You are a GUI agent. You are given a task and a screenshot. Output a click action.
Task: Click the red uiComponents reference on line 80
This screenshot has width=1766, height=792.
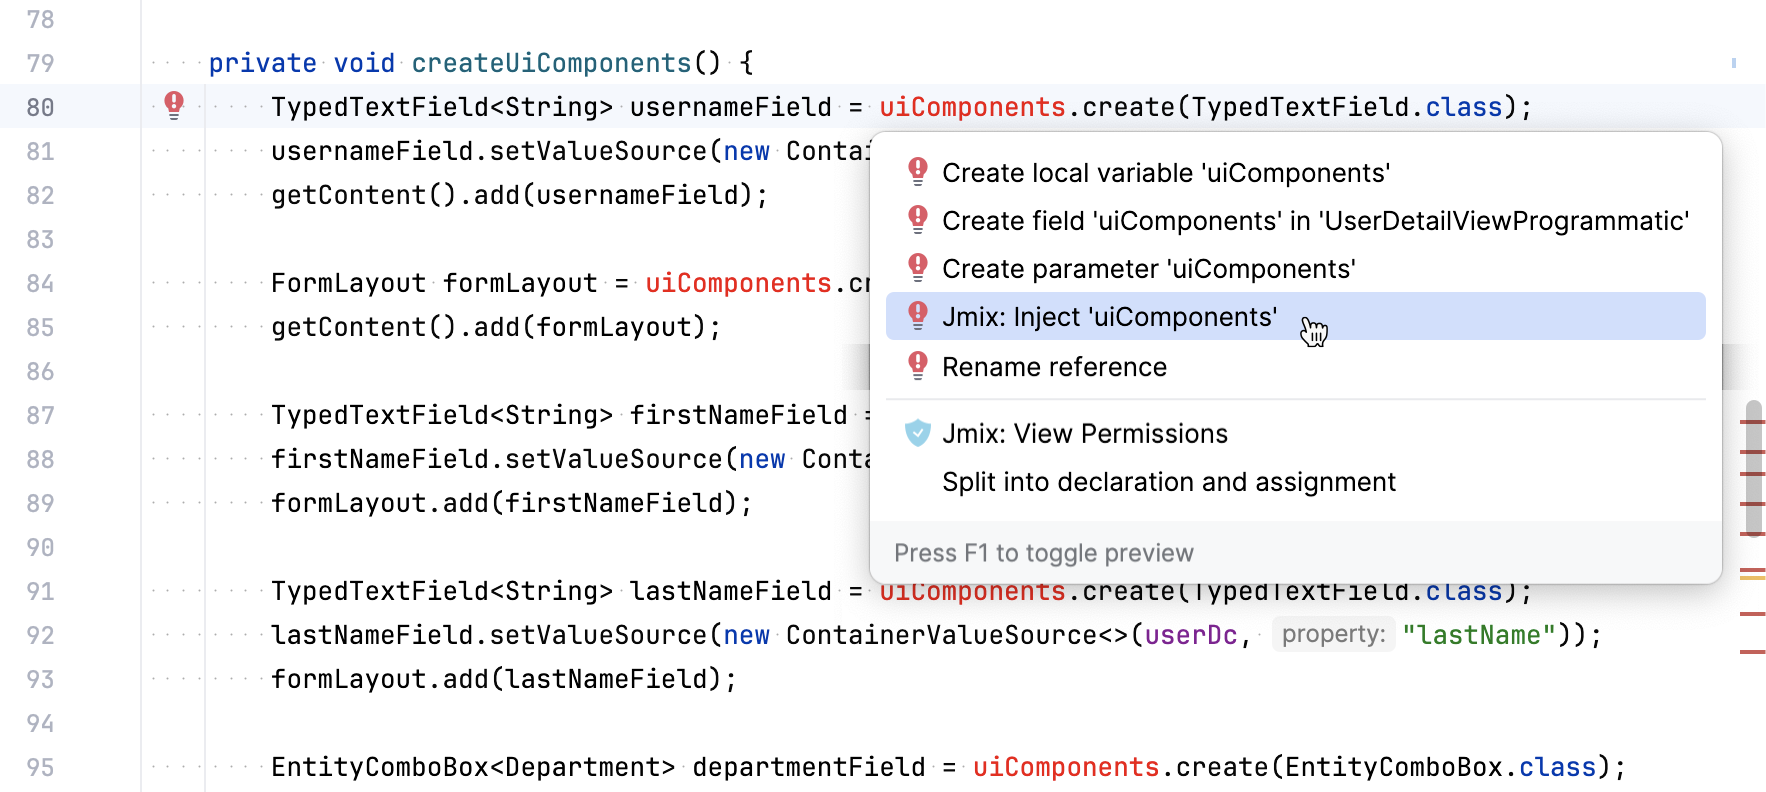click(x=972, y=107)
